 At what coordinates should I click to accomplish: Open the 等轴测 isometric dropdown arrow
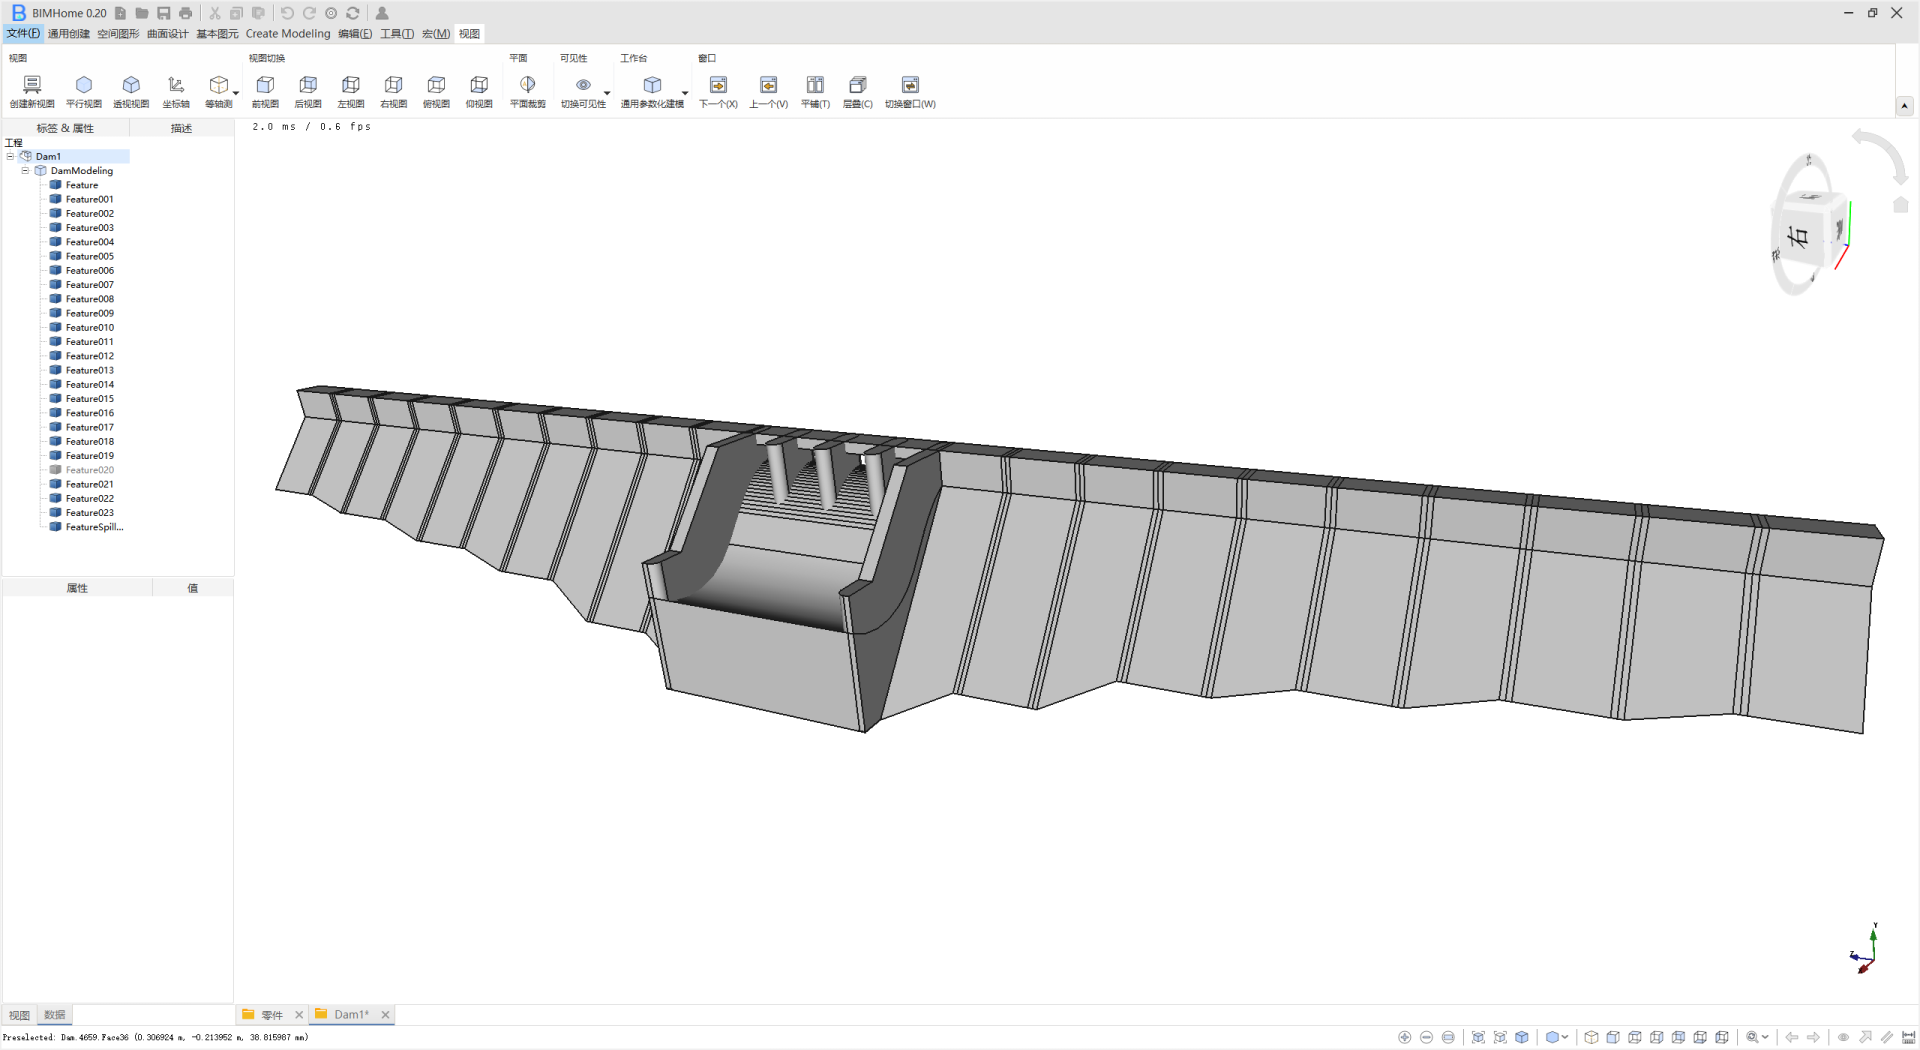point(236,94)
